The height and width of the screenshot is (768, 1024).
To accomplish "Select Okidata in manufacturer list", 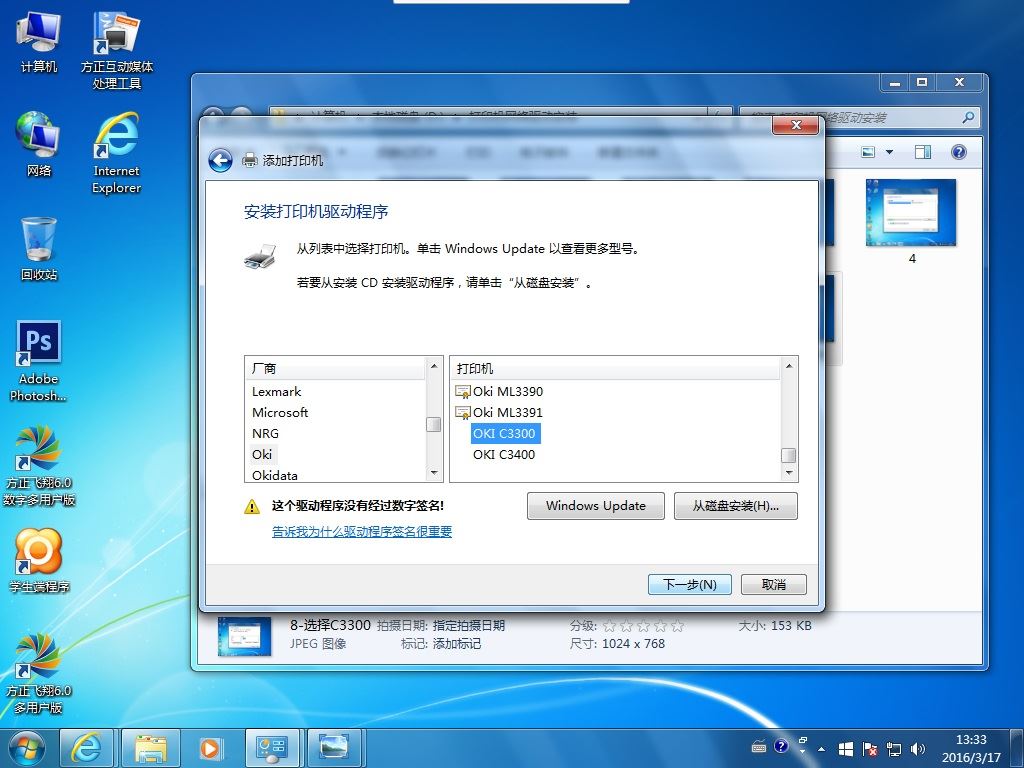I will pos(274,475).
